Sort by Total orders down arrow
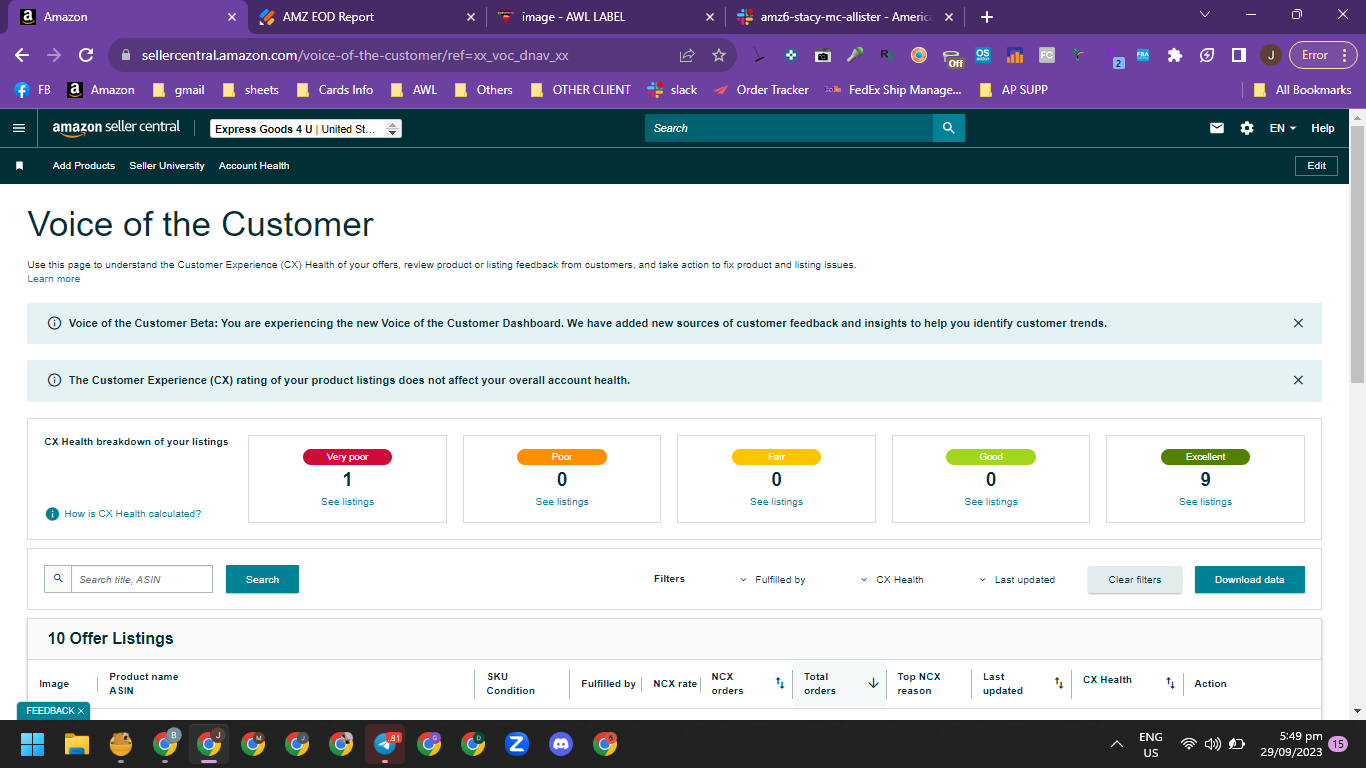Screen dimensions: 1366x768 tap(873, 683)
